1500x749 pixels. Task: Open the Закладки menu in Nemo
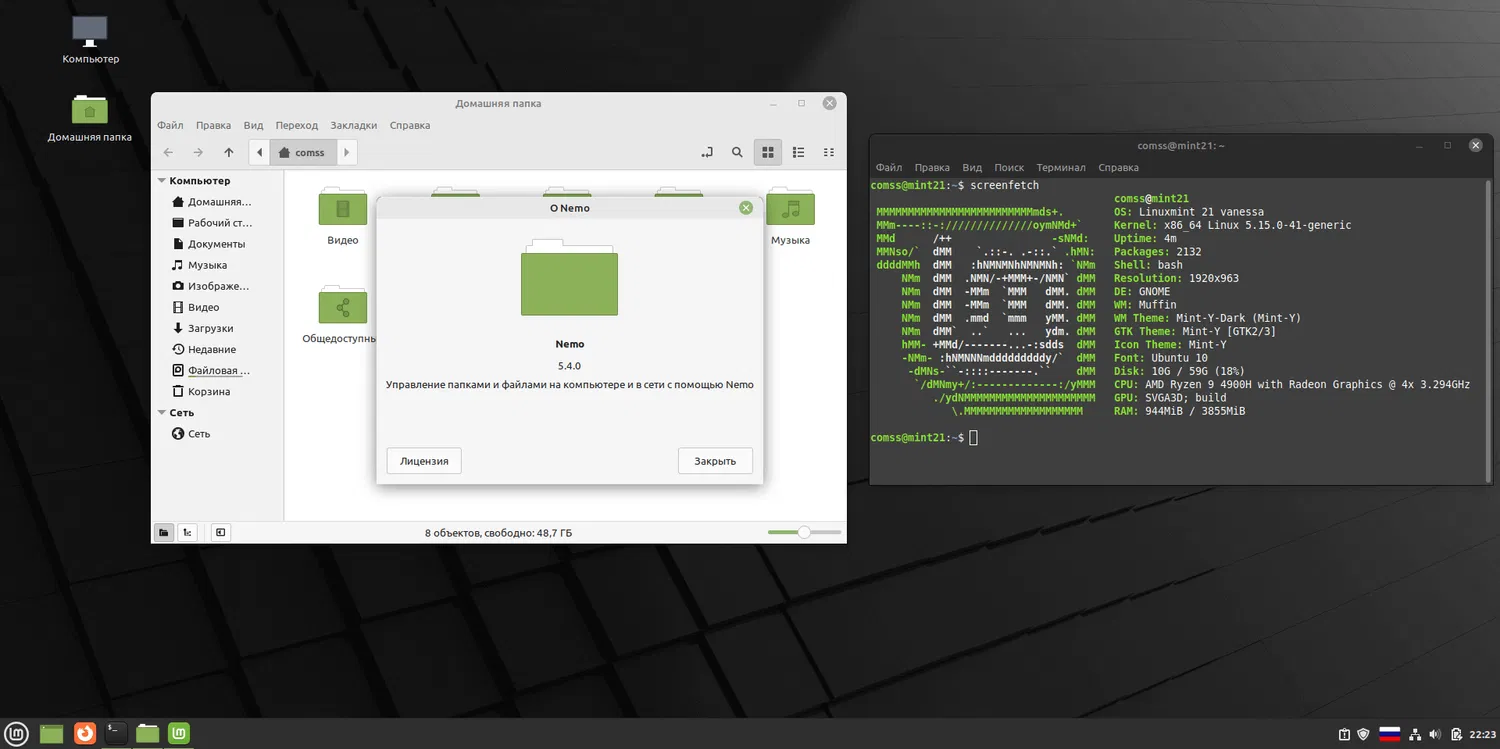[x=354, y=125]
